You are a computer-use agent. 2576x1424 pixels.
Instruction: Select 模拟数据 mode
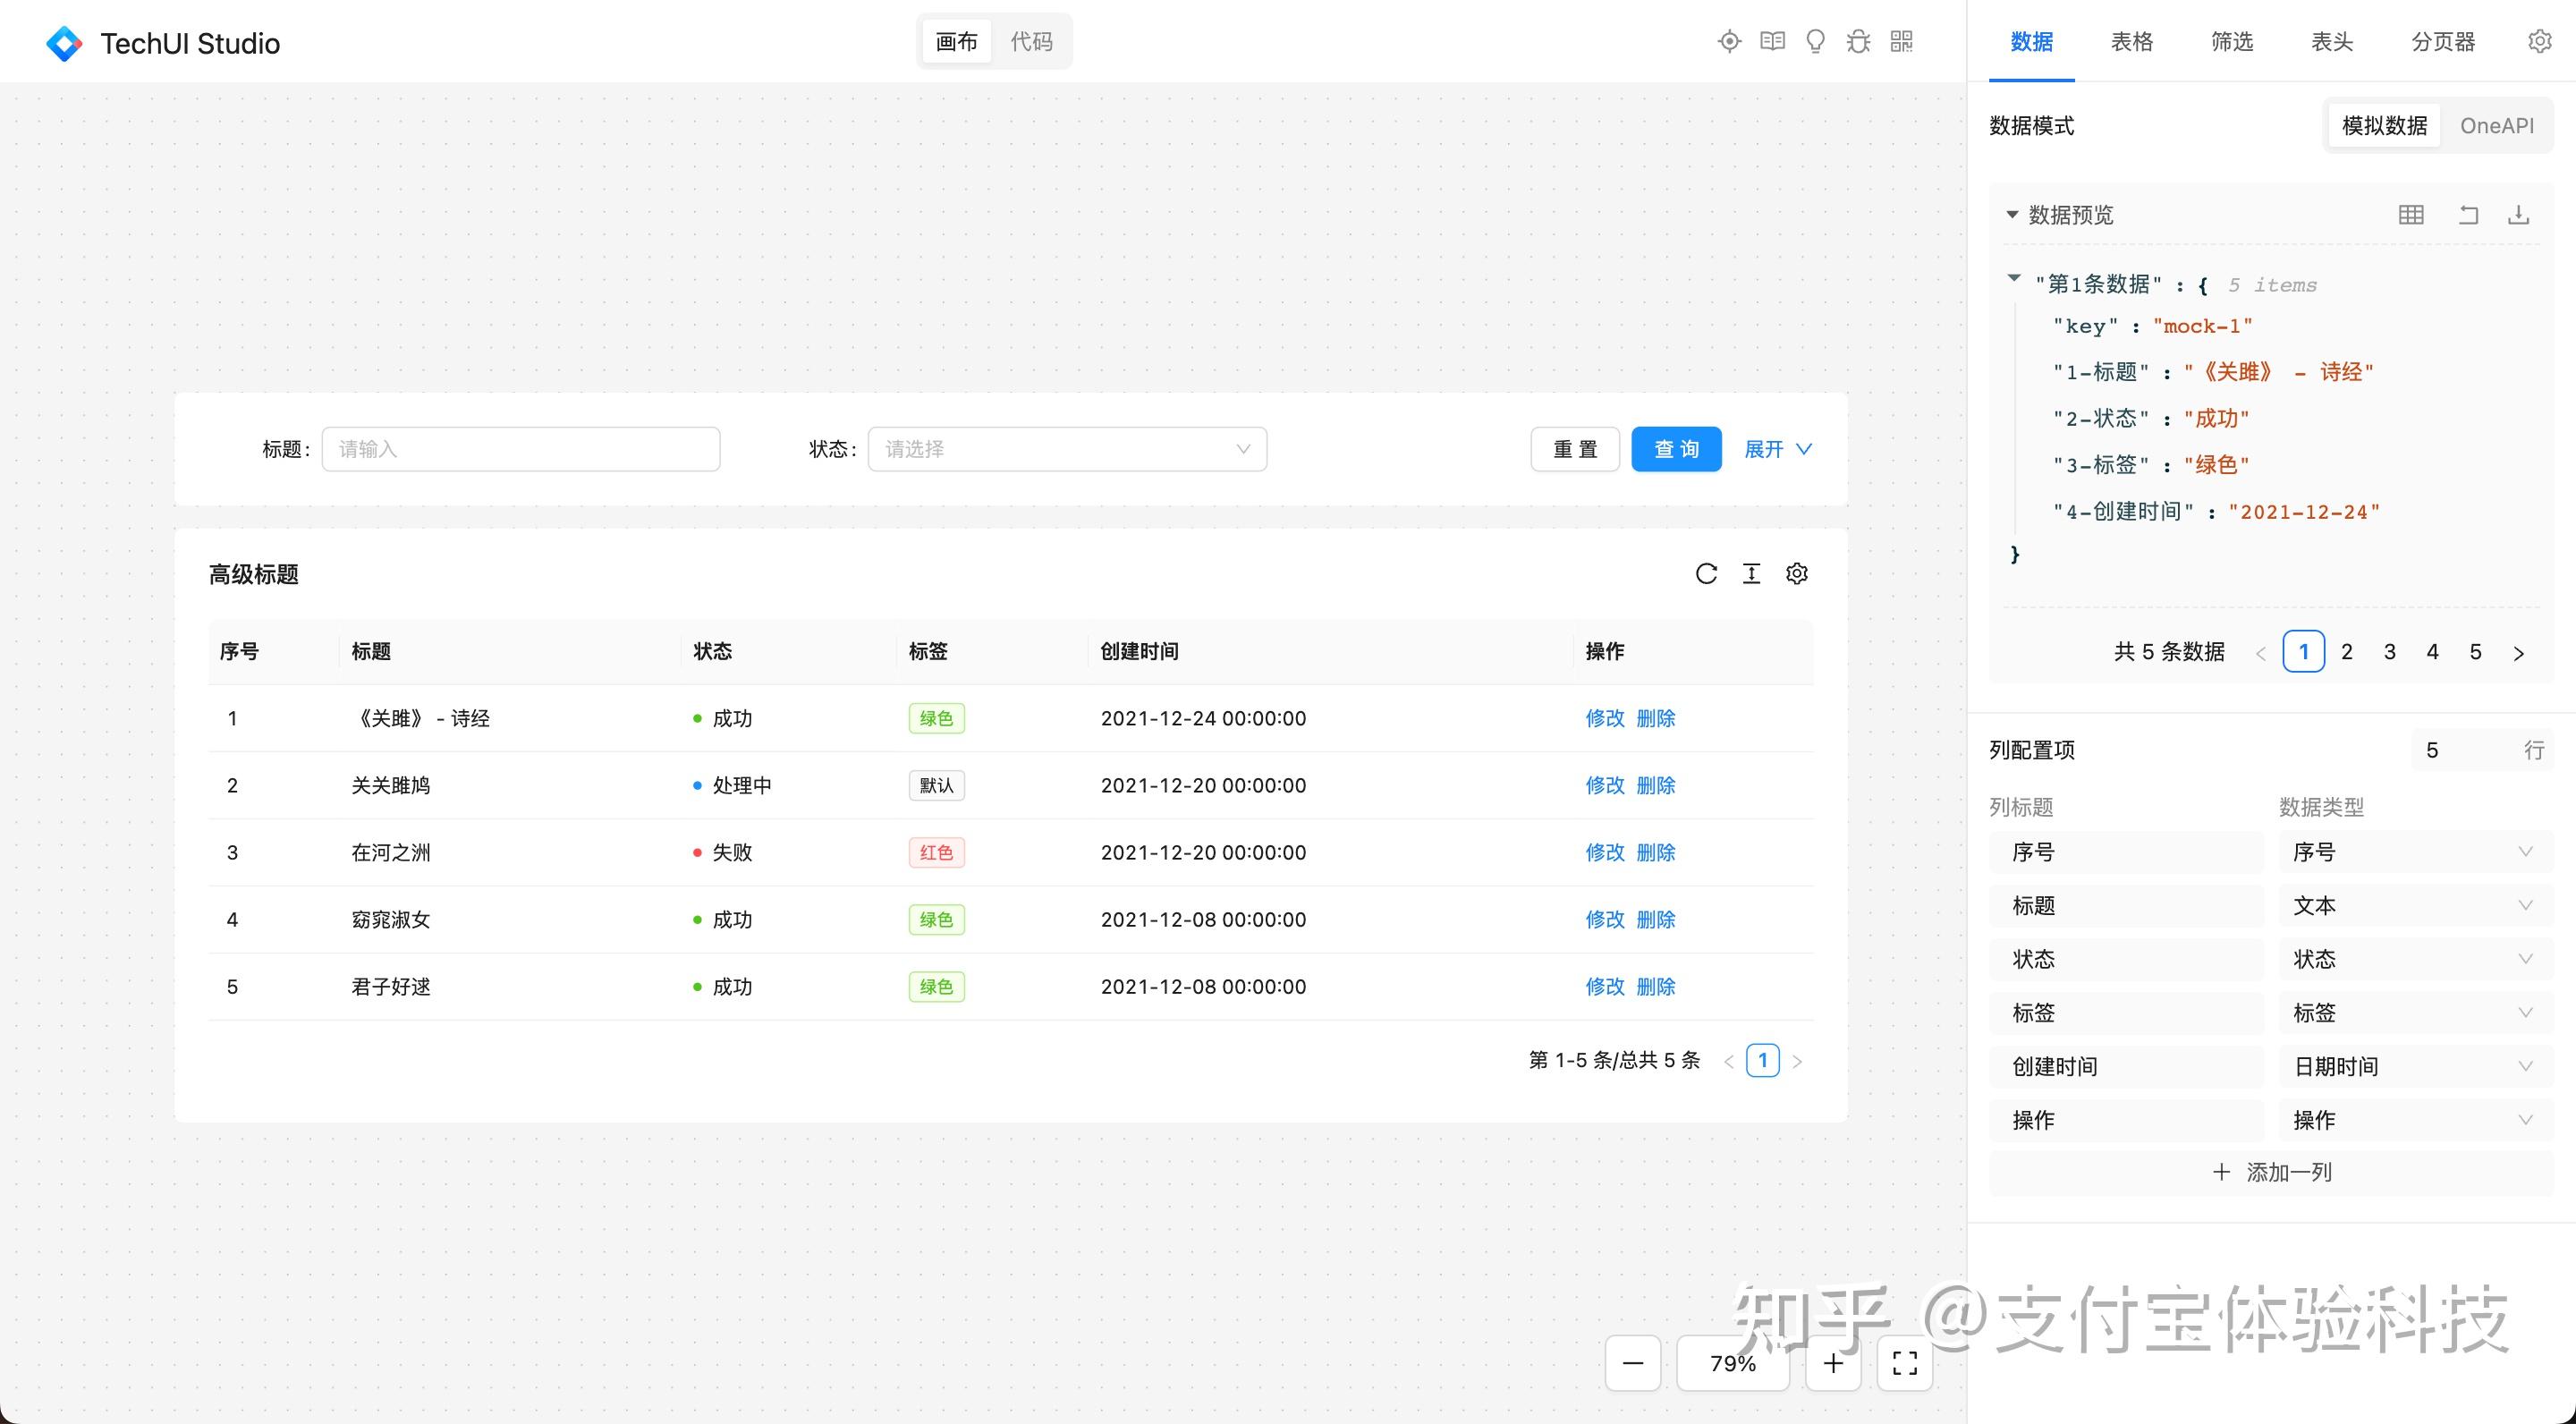2383,125
